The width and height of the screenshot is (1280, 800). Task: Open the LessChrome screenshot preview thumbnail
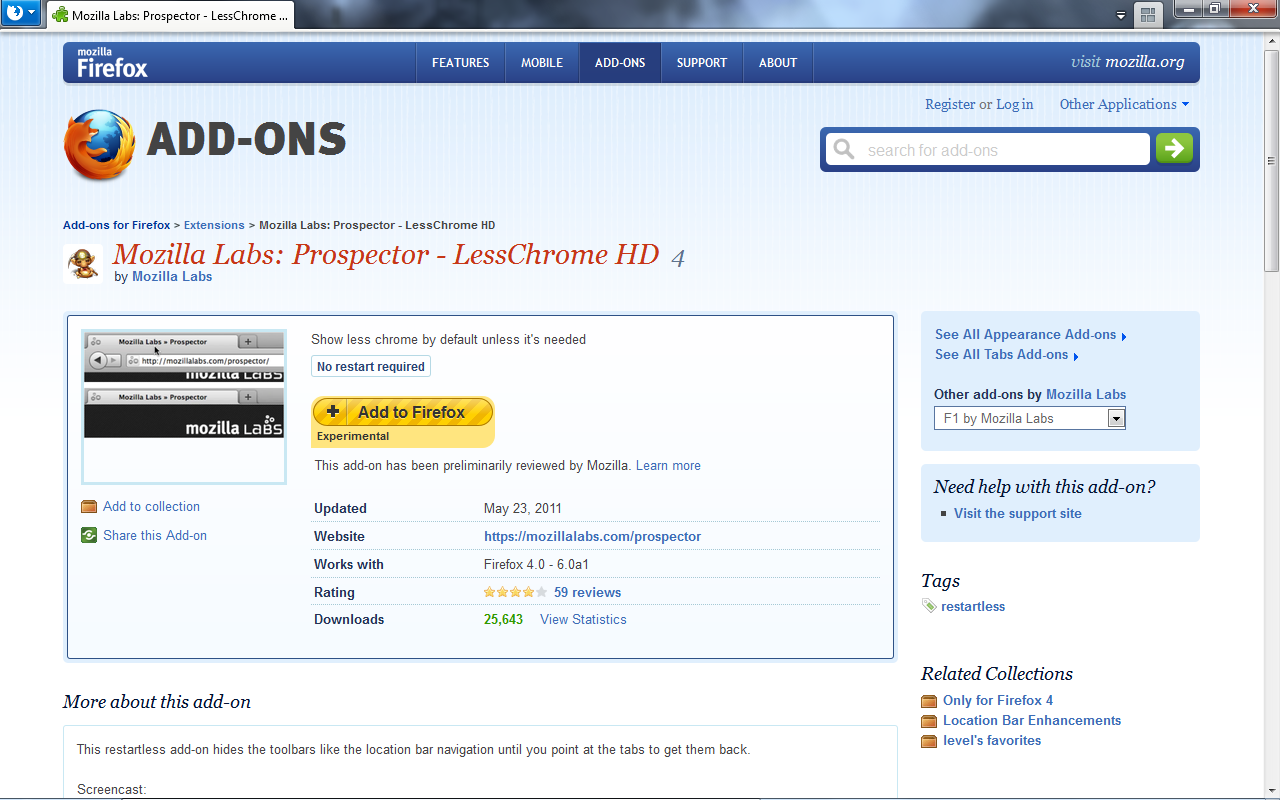point(184,405)
